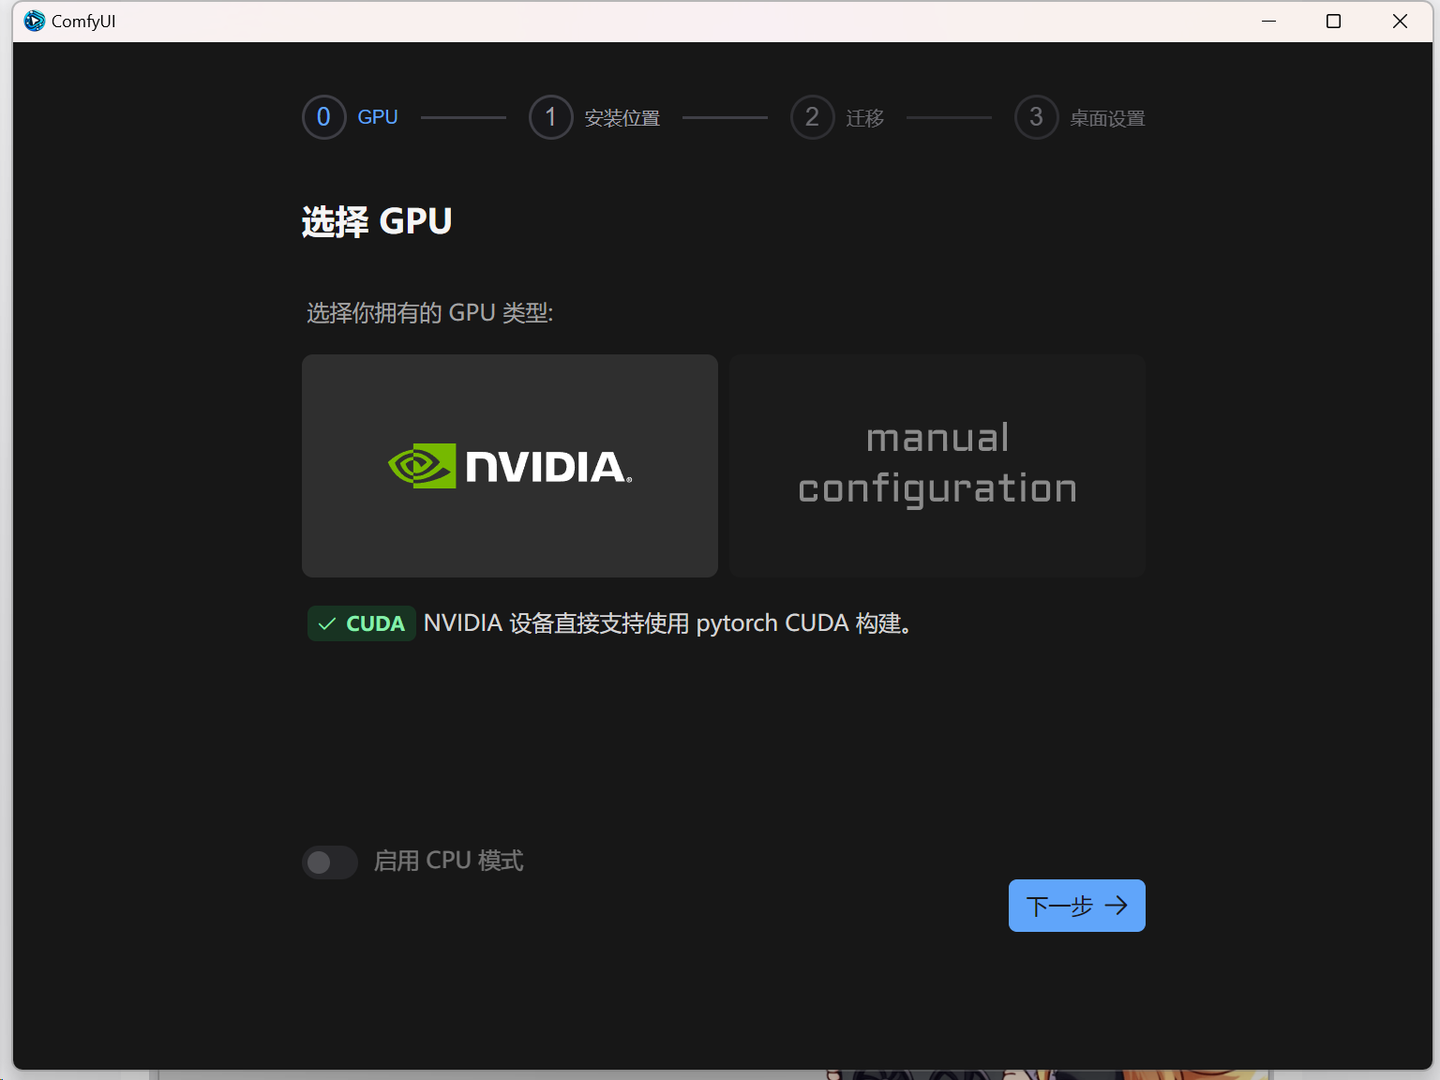Close the ComfyUI window
The height and width of the screenshot is (1080, 1440).
(x=1400, y=21)
